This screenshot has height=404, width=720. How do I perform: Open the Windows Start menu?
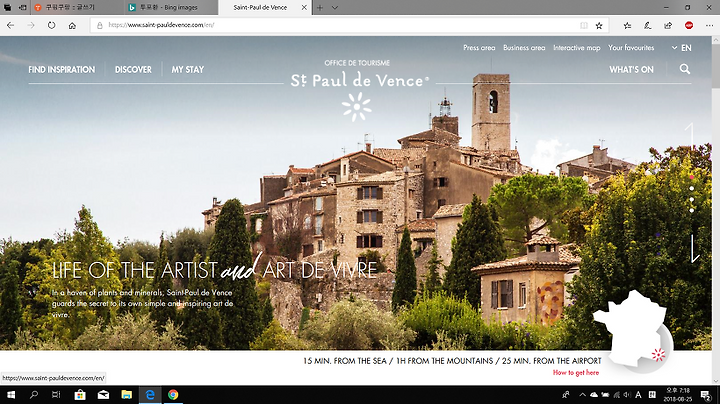(11, 394)
